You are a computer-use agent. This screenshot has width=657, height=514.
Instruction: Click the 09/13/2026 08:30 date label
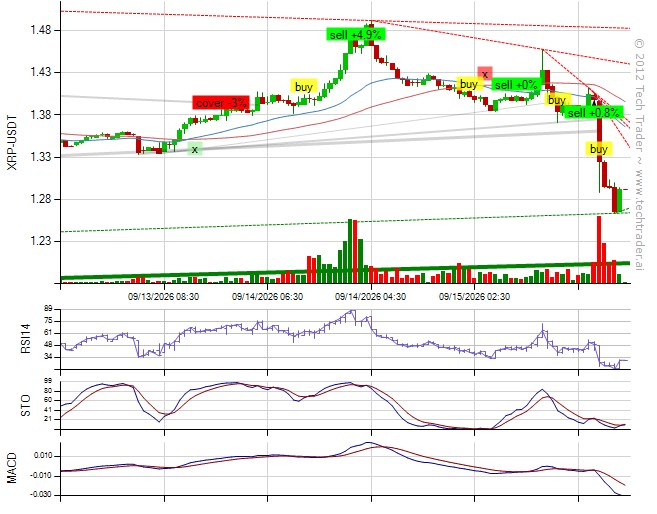163,297
